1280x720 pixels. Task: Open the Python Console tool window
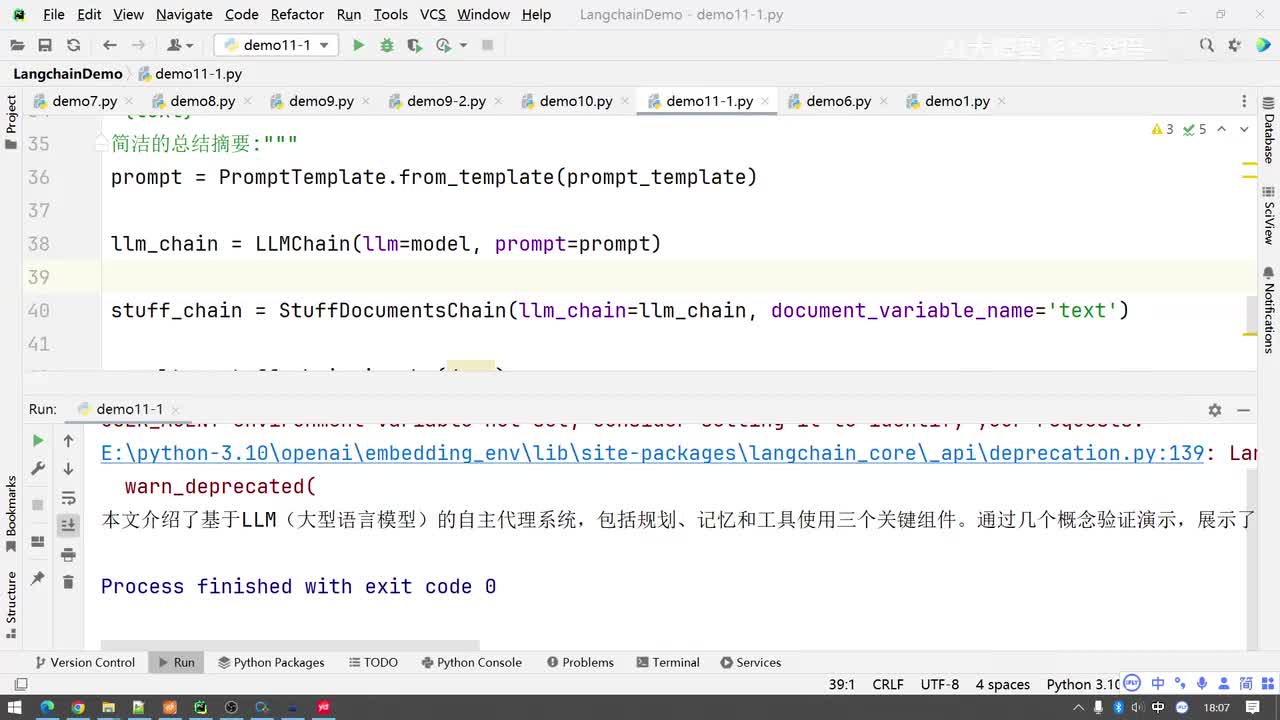coord(471,662)
